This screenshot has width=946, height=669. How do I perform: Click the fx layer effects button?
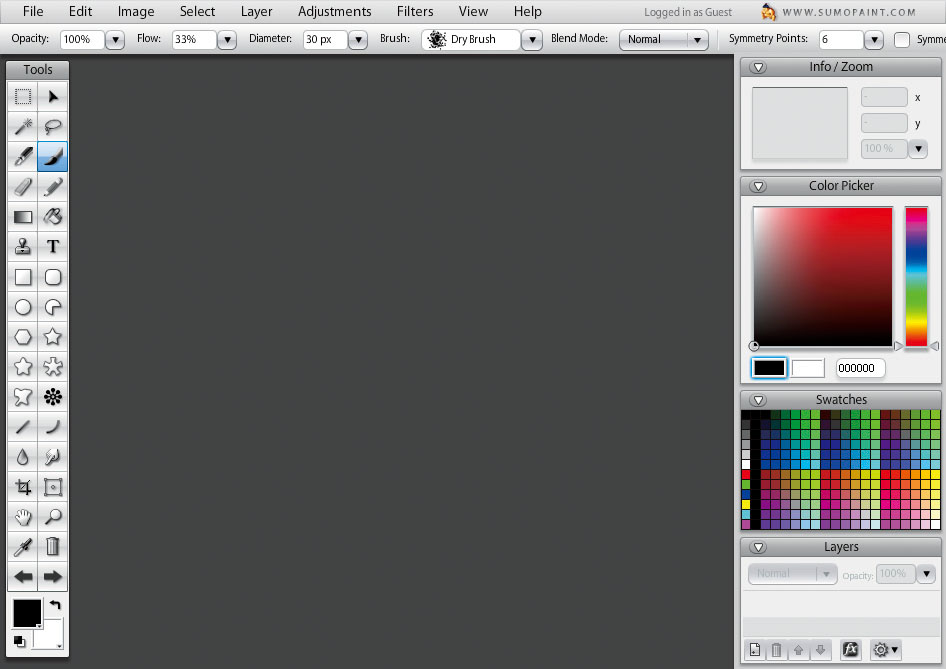point(850,650)
